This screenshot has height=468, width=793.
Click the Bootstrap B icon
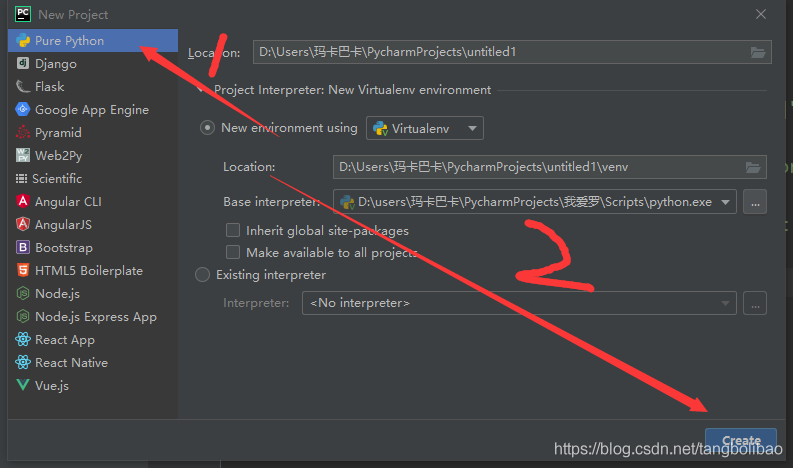tap(23, 247)
